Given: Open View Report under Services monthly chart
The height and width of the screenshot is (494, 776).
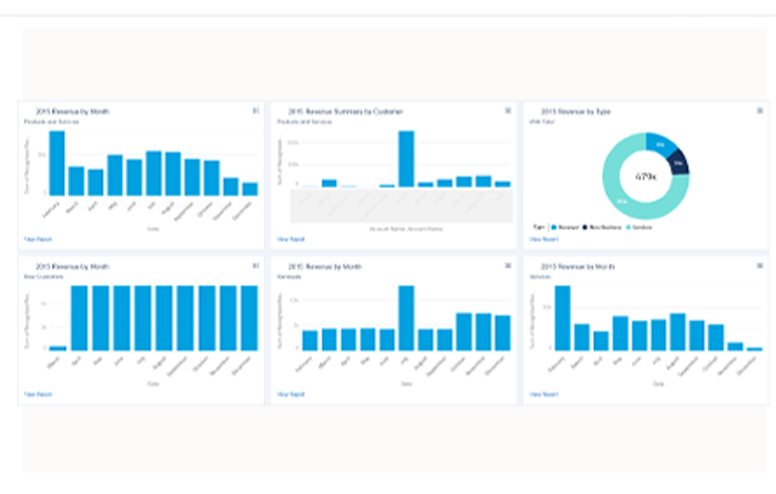Looking at the screenshot, I should pyautogui.click(x=544, y=395).
